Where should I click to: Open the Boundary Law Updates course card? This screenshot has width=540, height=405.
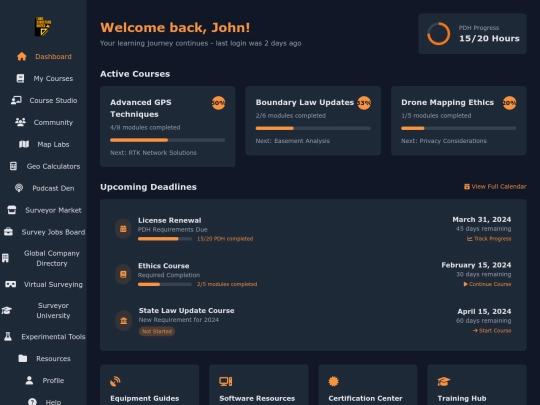pos(313,121)
